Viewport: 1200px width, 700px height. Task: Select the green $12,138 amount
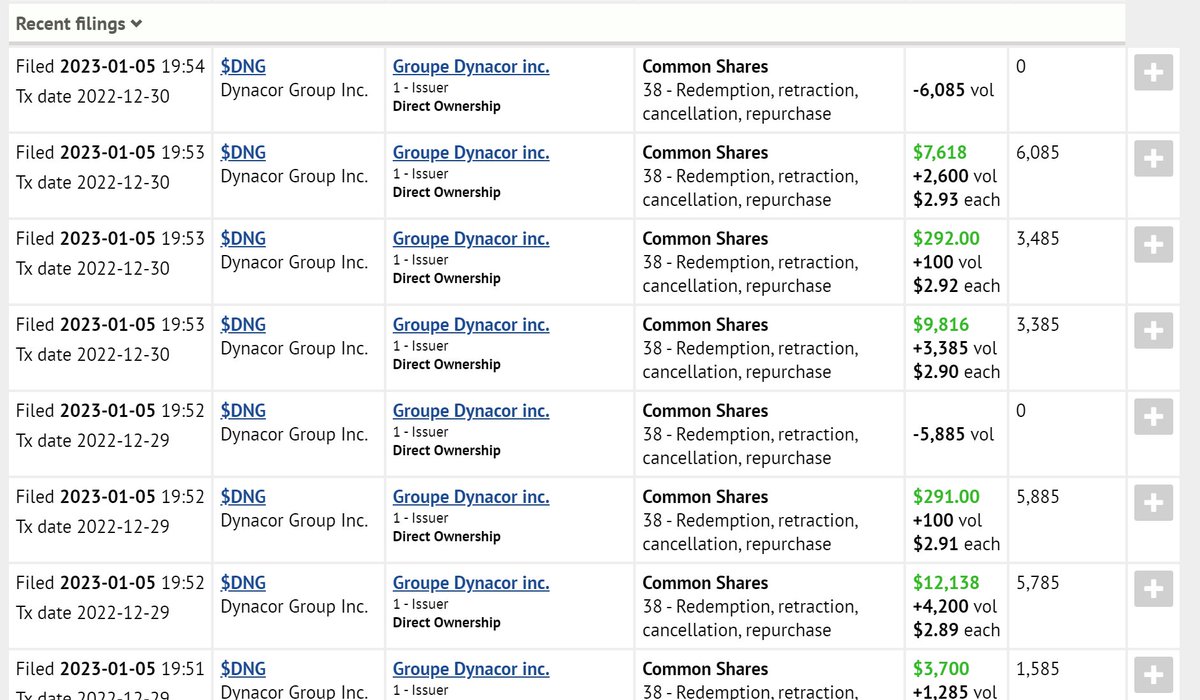[946, 583]
